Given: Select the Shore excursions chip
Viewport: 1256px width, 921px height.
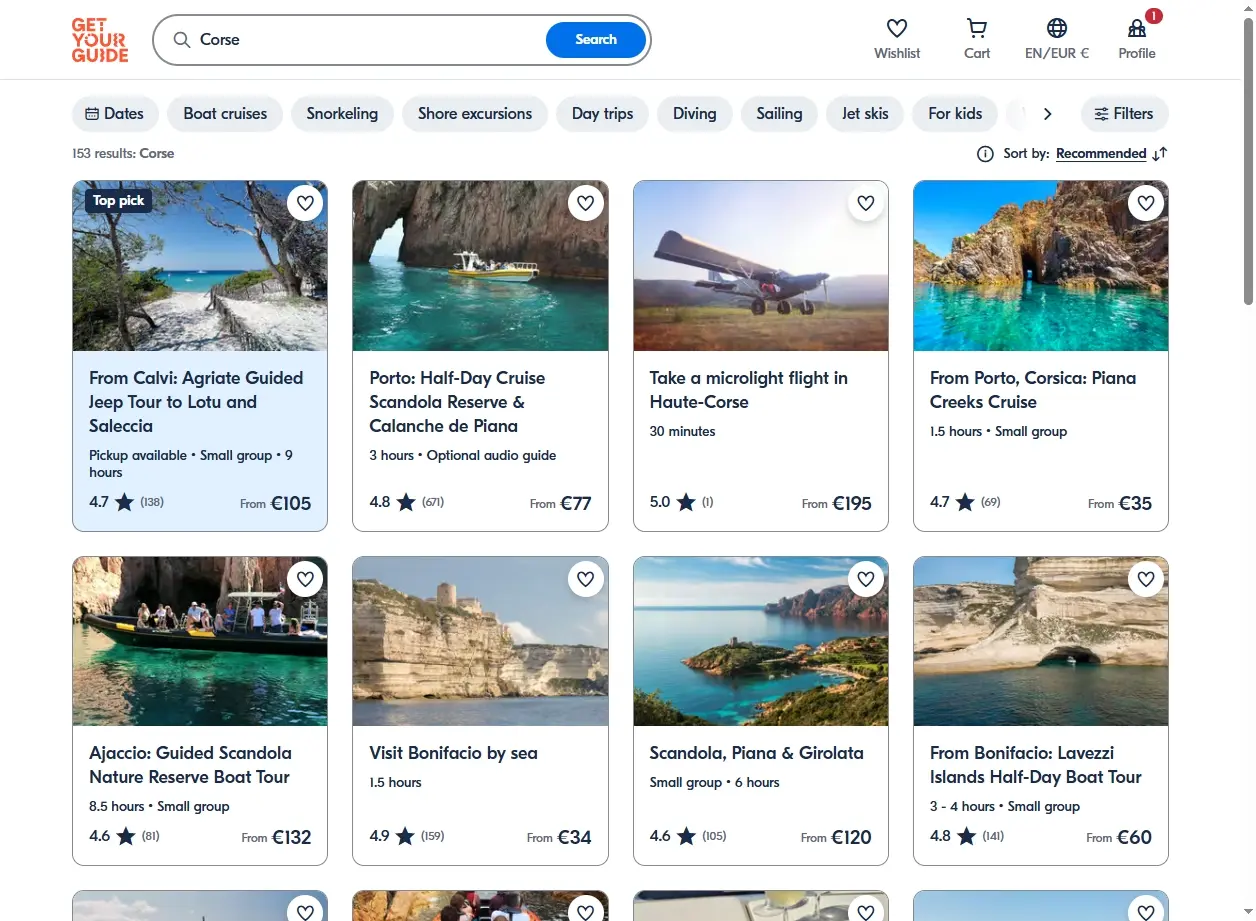Looking at the screenshot, I should click(x=475, y=113).
